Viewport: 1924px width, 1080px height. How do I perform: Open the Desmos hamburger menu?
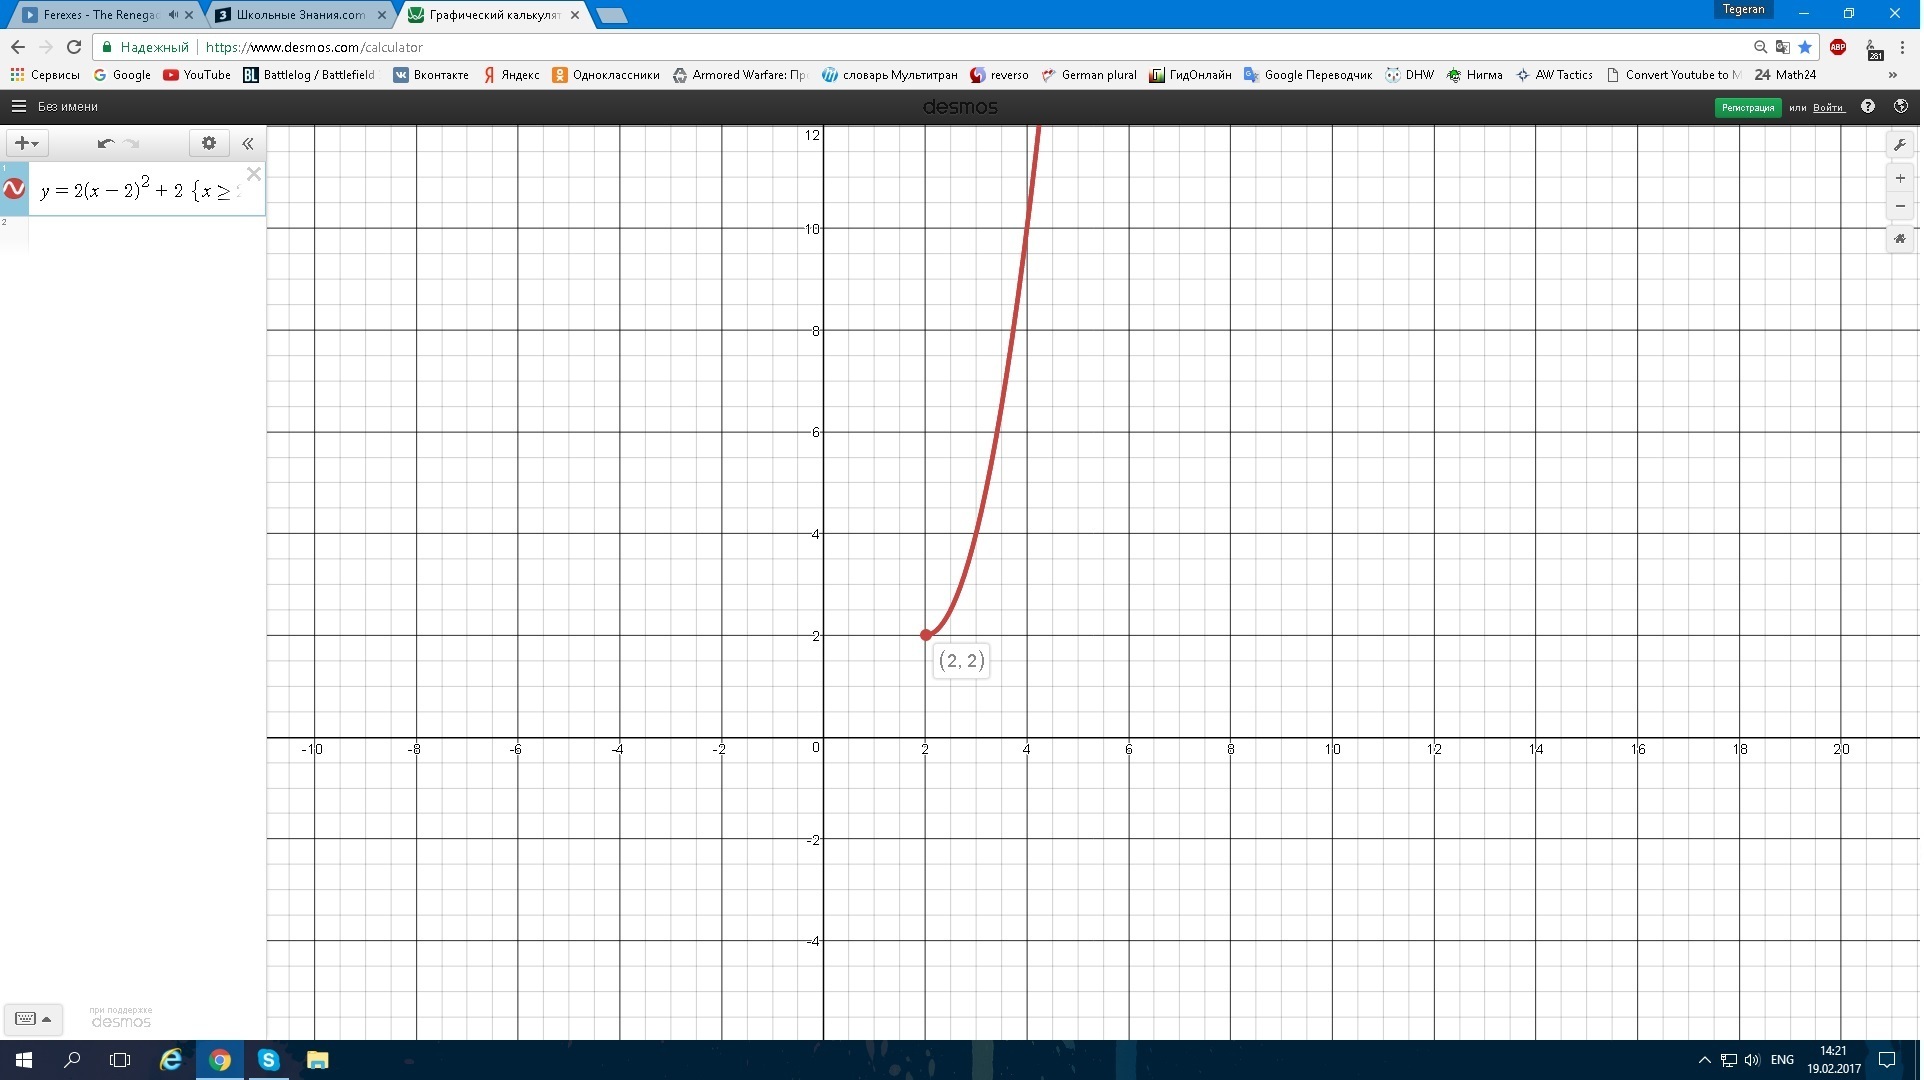(x=18, y=106)
